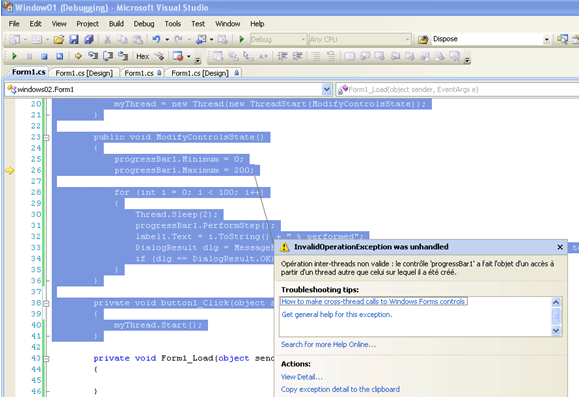Open the Tools menu
Image resolution: width=581 pixels, height=397 pixels.
pos(173,24)
